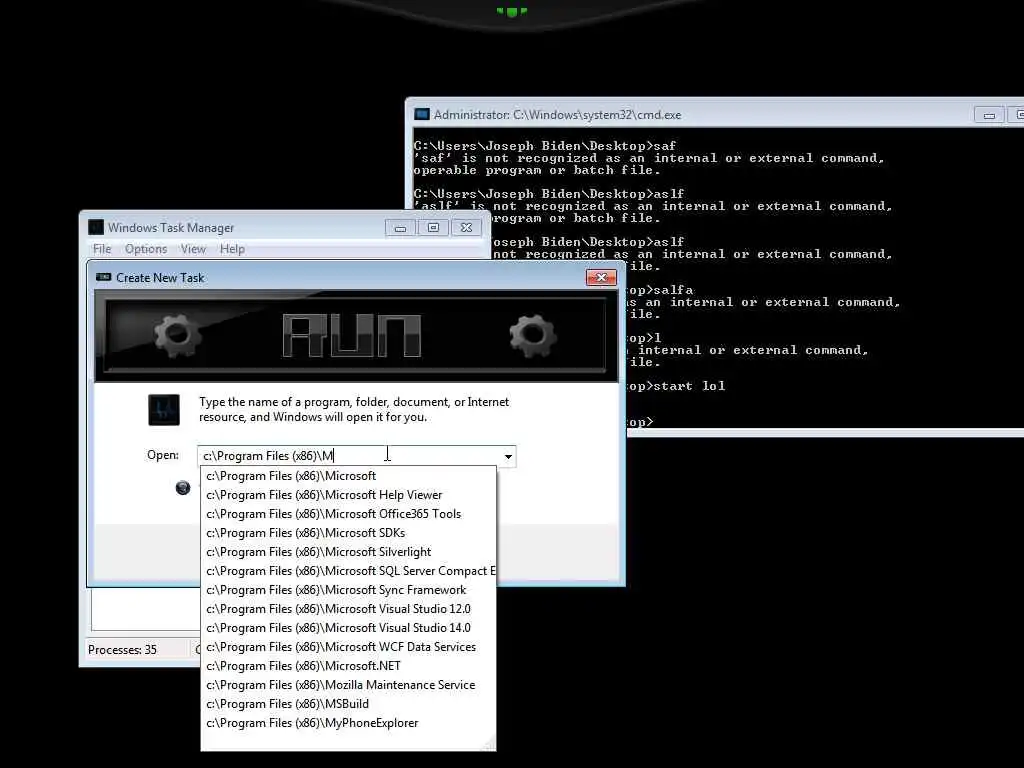Screen dimensions: 1024x768
Task: Select the Microsoft Visual Studio 14.0 suggestion
Action: click(349, 628)
